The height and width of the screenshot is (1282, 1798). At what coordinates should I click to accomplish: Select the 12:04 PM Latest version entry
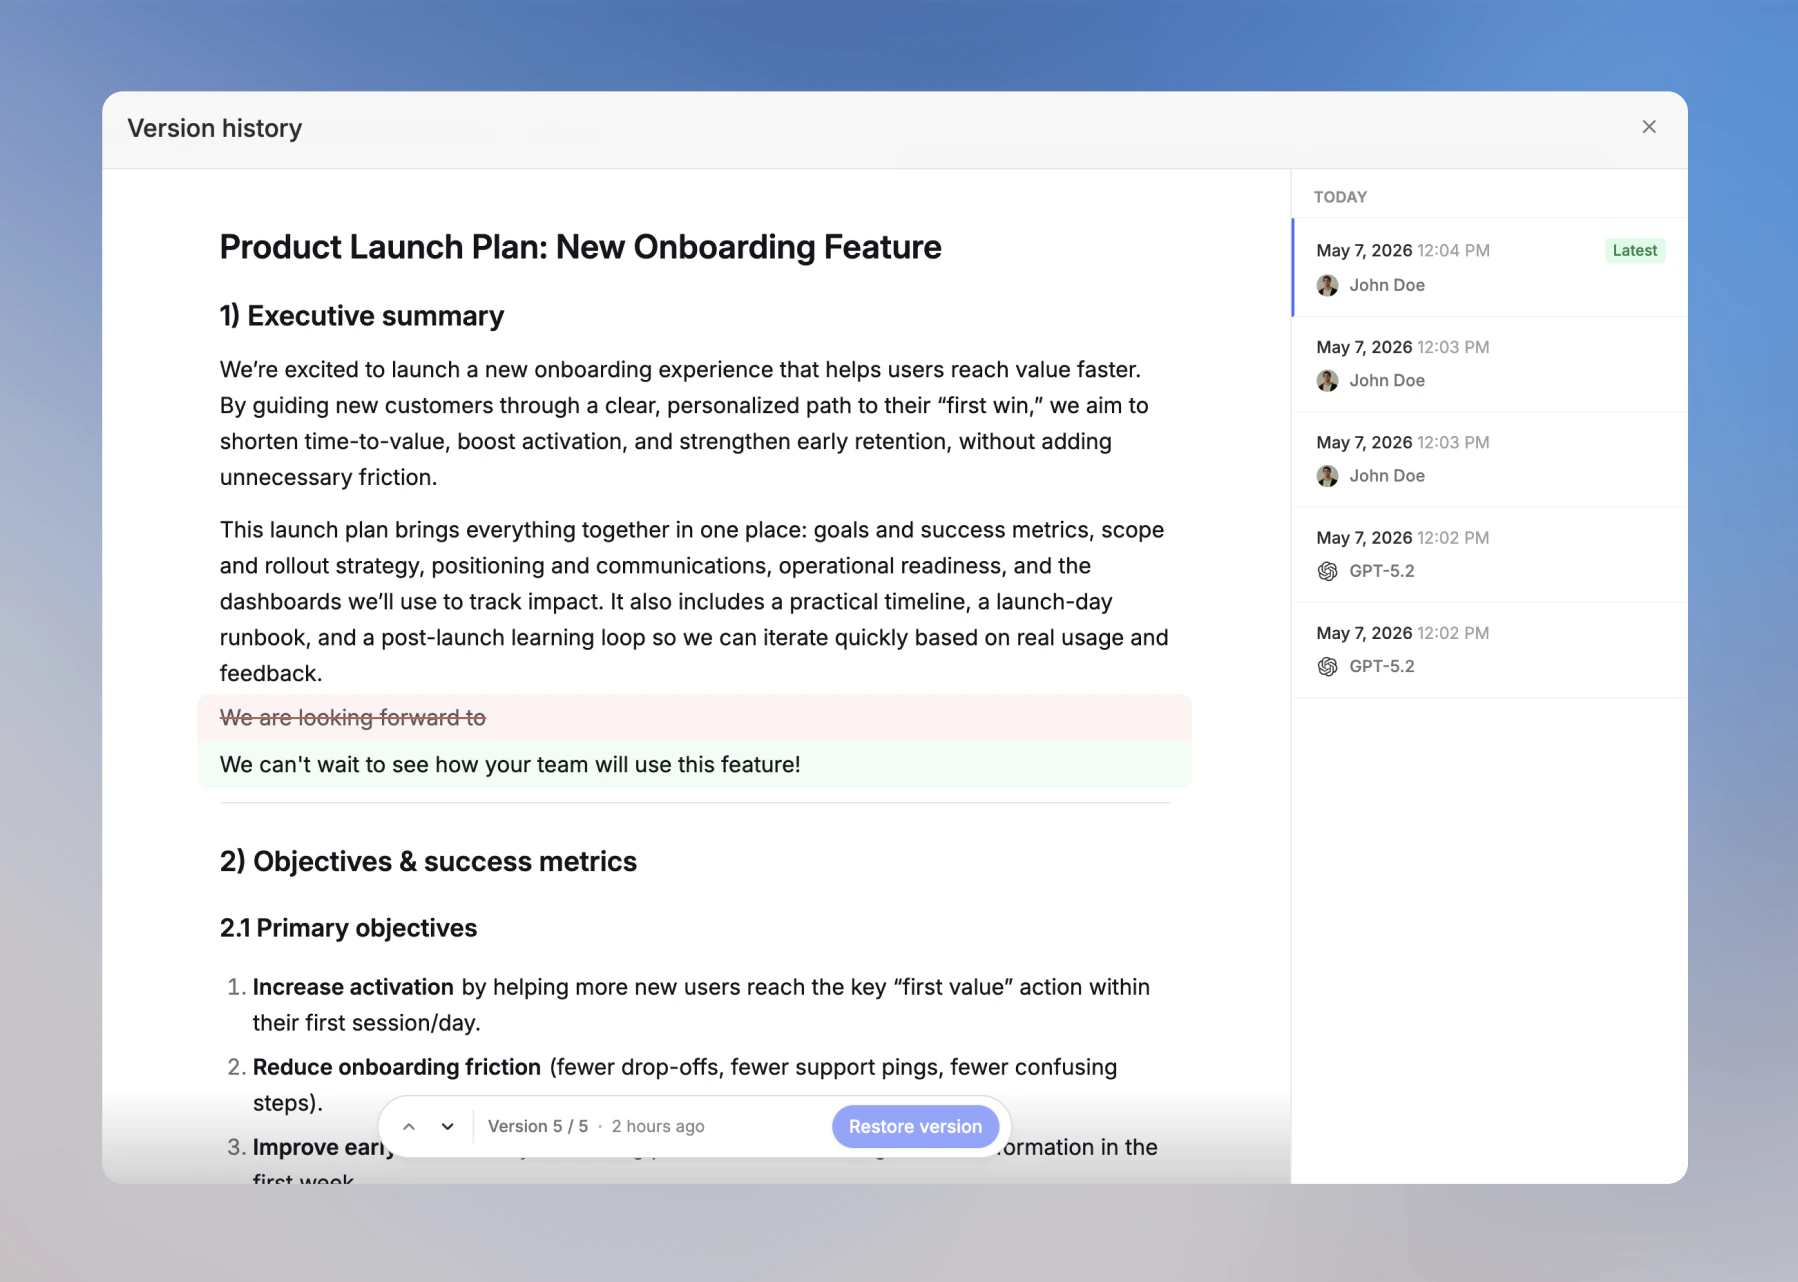tap(1490, 267)
